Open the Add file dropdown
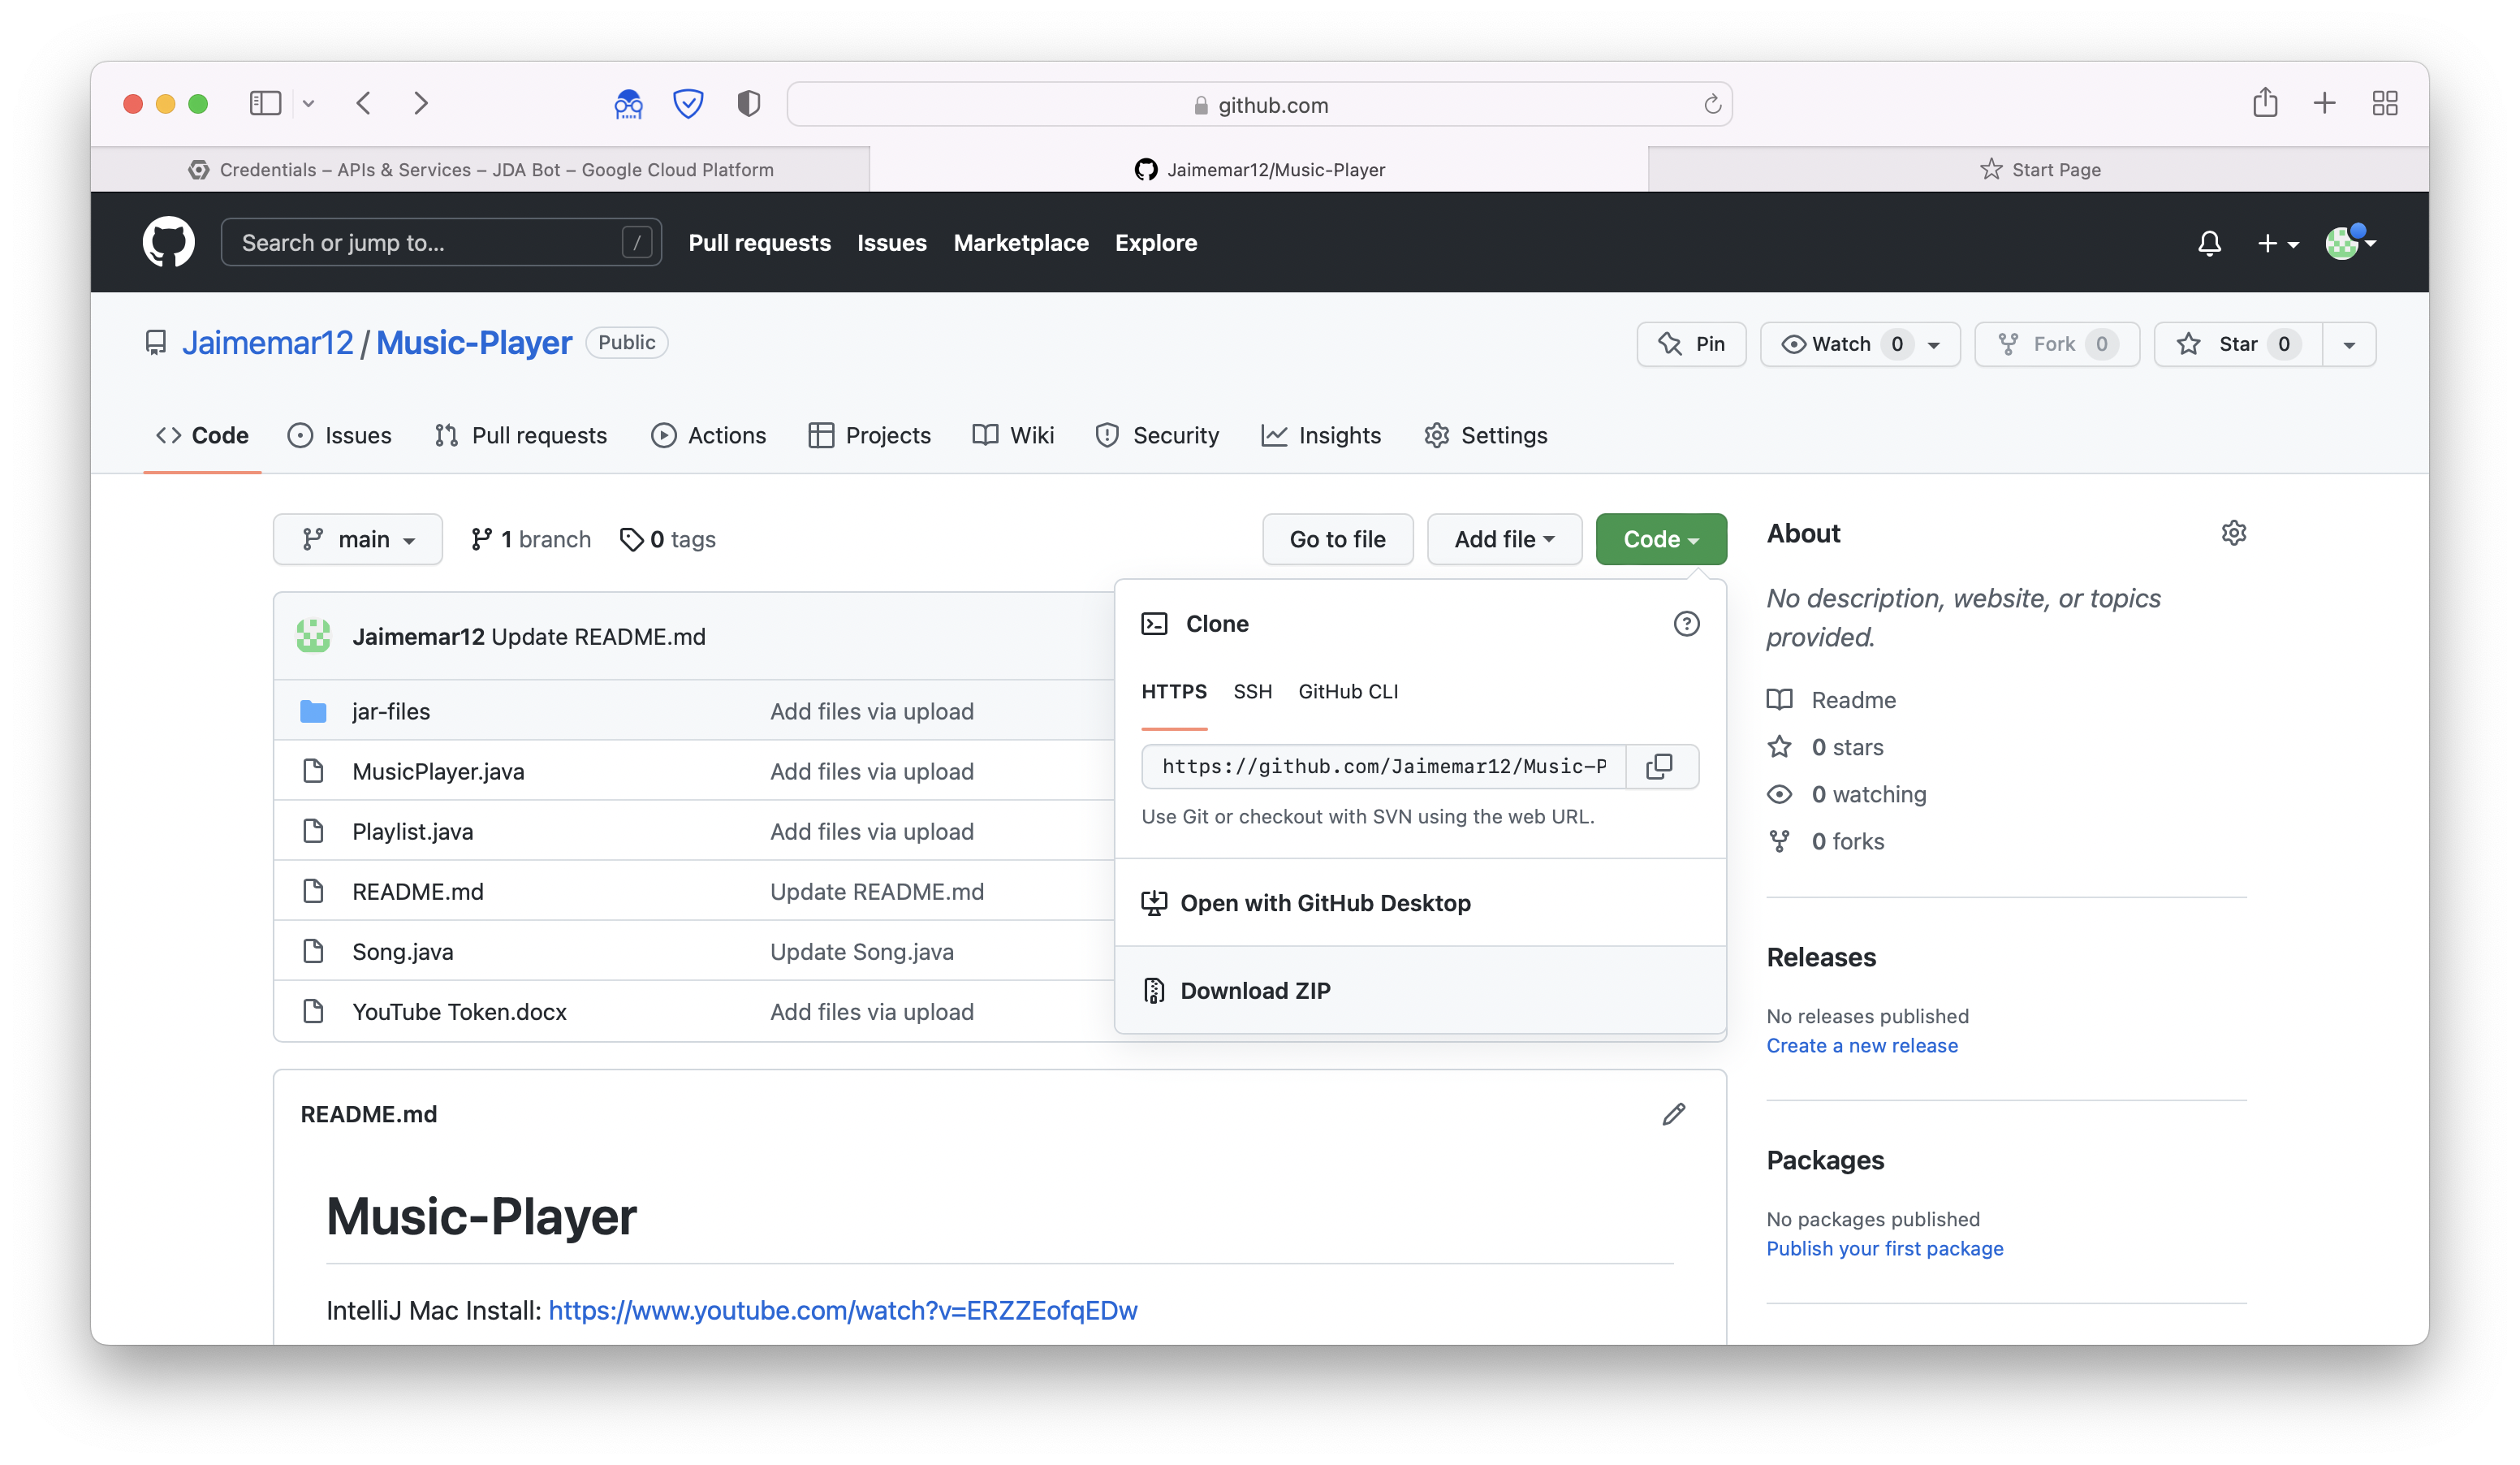This screenshot has height=1465, width=2520. coord(1503,539)
